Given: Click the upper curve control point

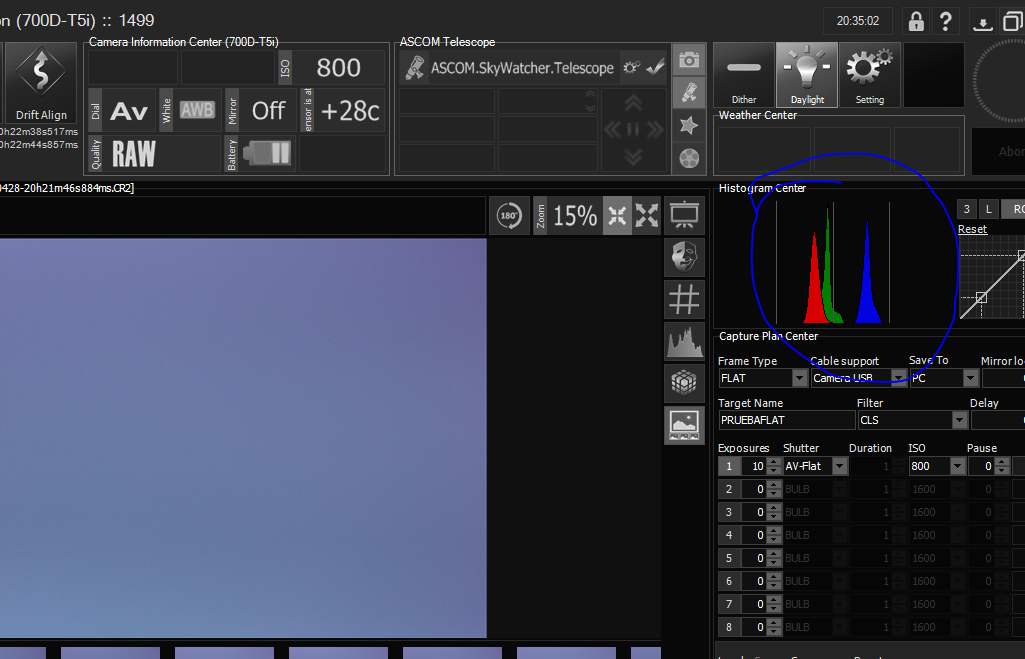Looking at the screenshot, I should 1021,256.
